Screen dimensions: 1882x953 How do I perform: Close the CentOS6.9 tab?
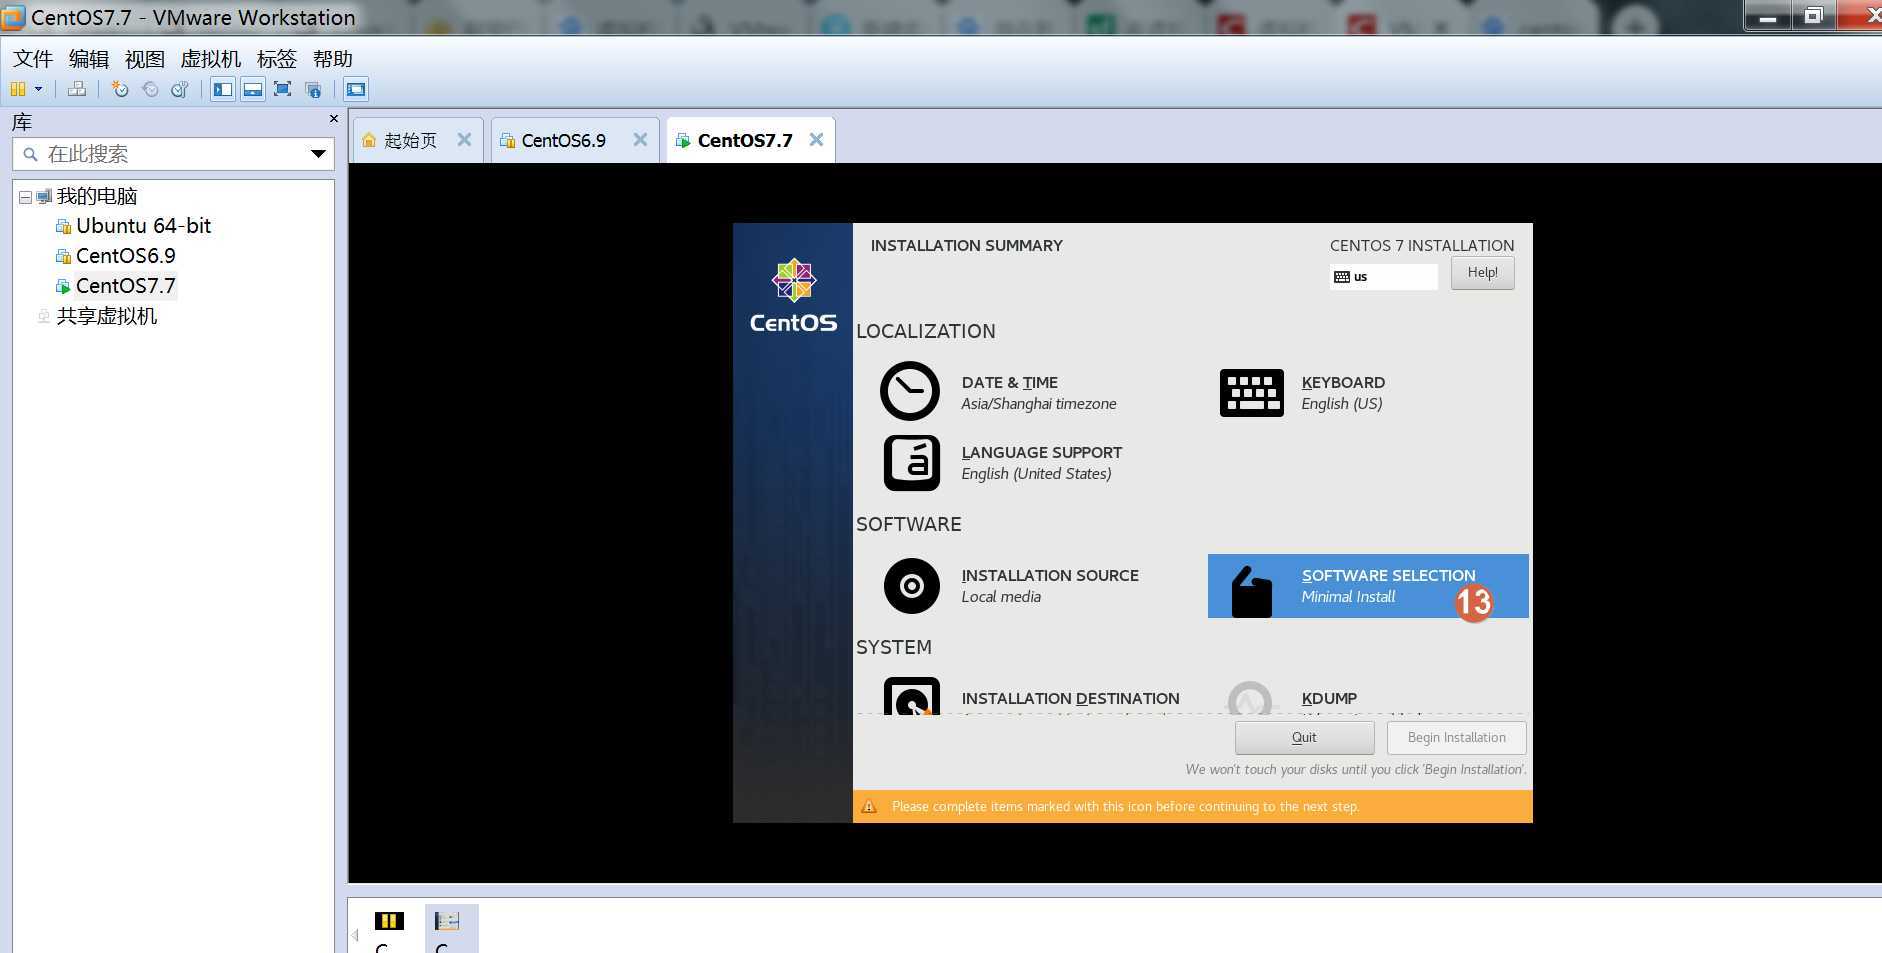(x=640, y=140)
